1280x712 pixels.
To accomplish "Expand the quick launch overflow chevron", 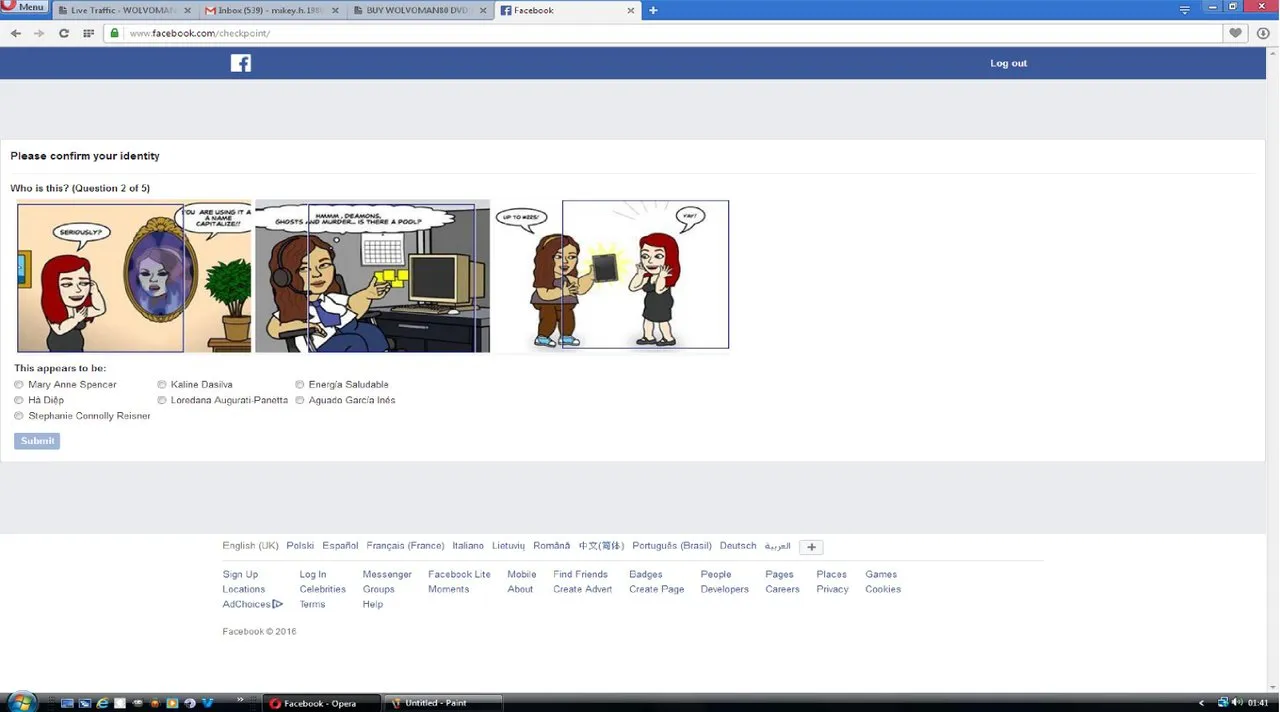I will click(x=240, y=698).
